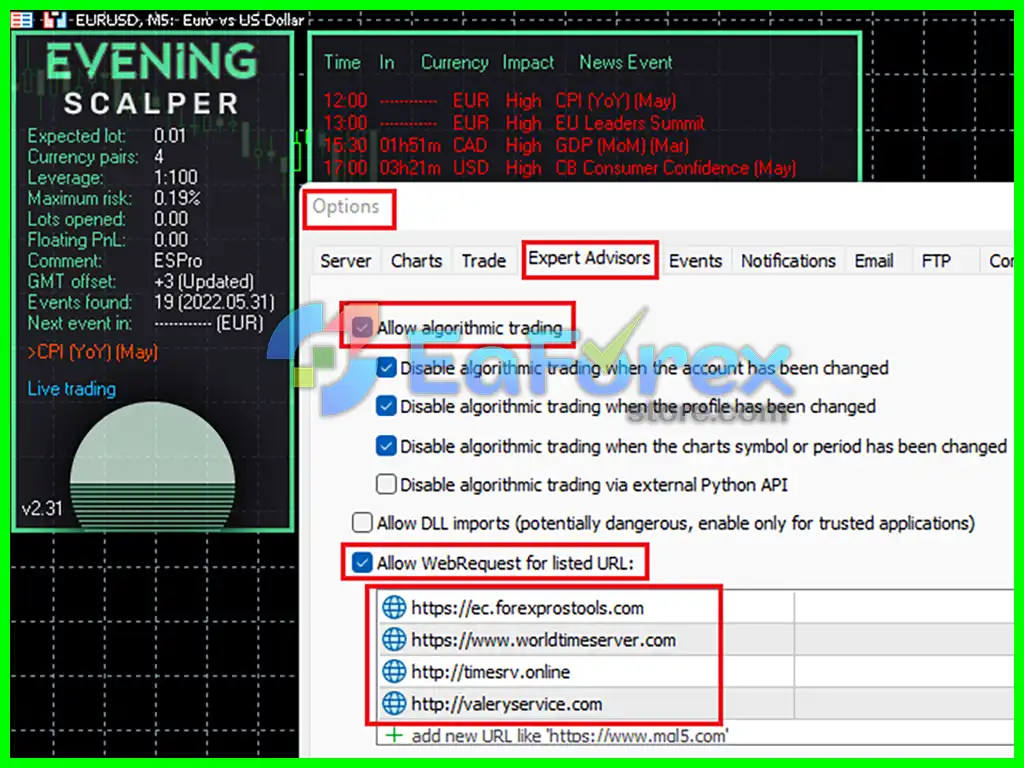Switch to the Server tab
Viewport: 1024px width, 768px height.
tap(345, 261)
